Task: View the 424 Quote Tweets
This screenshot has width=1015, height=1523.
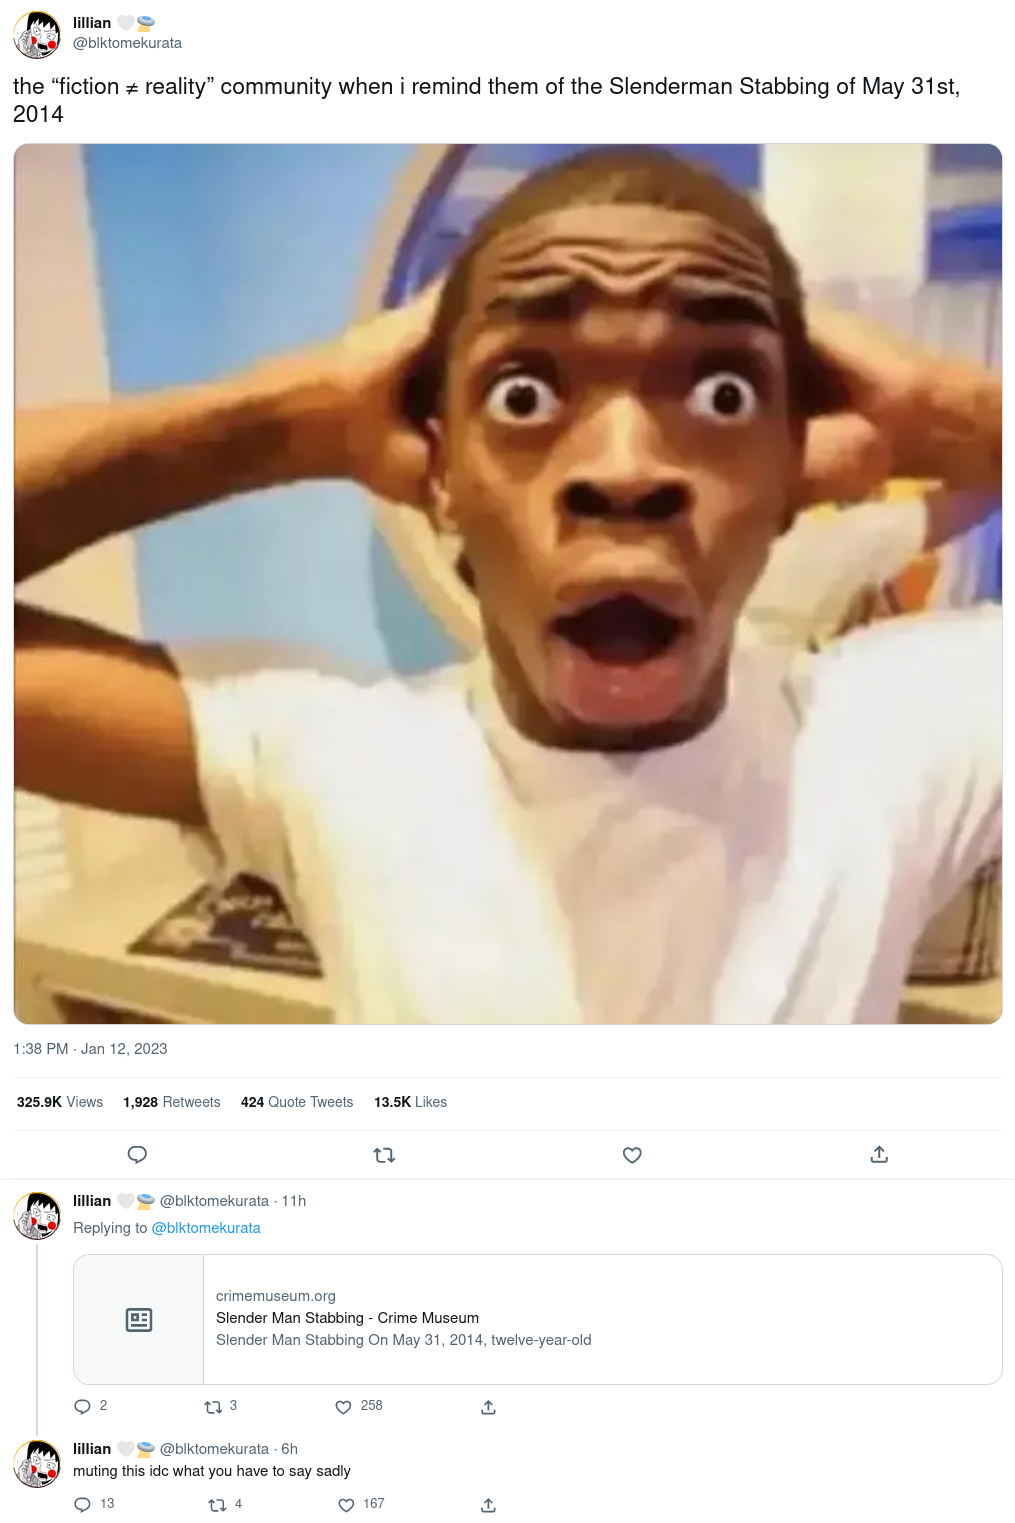Action: pos(297,1102)
